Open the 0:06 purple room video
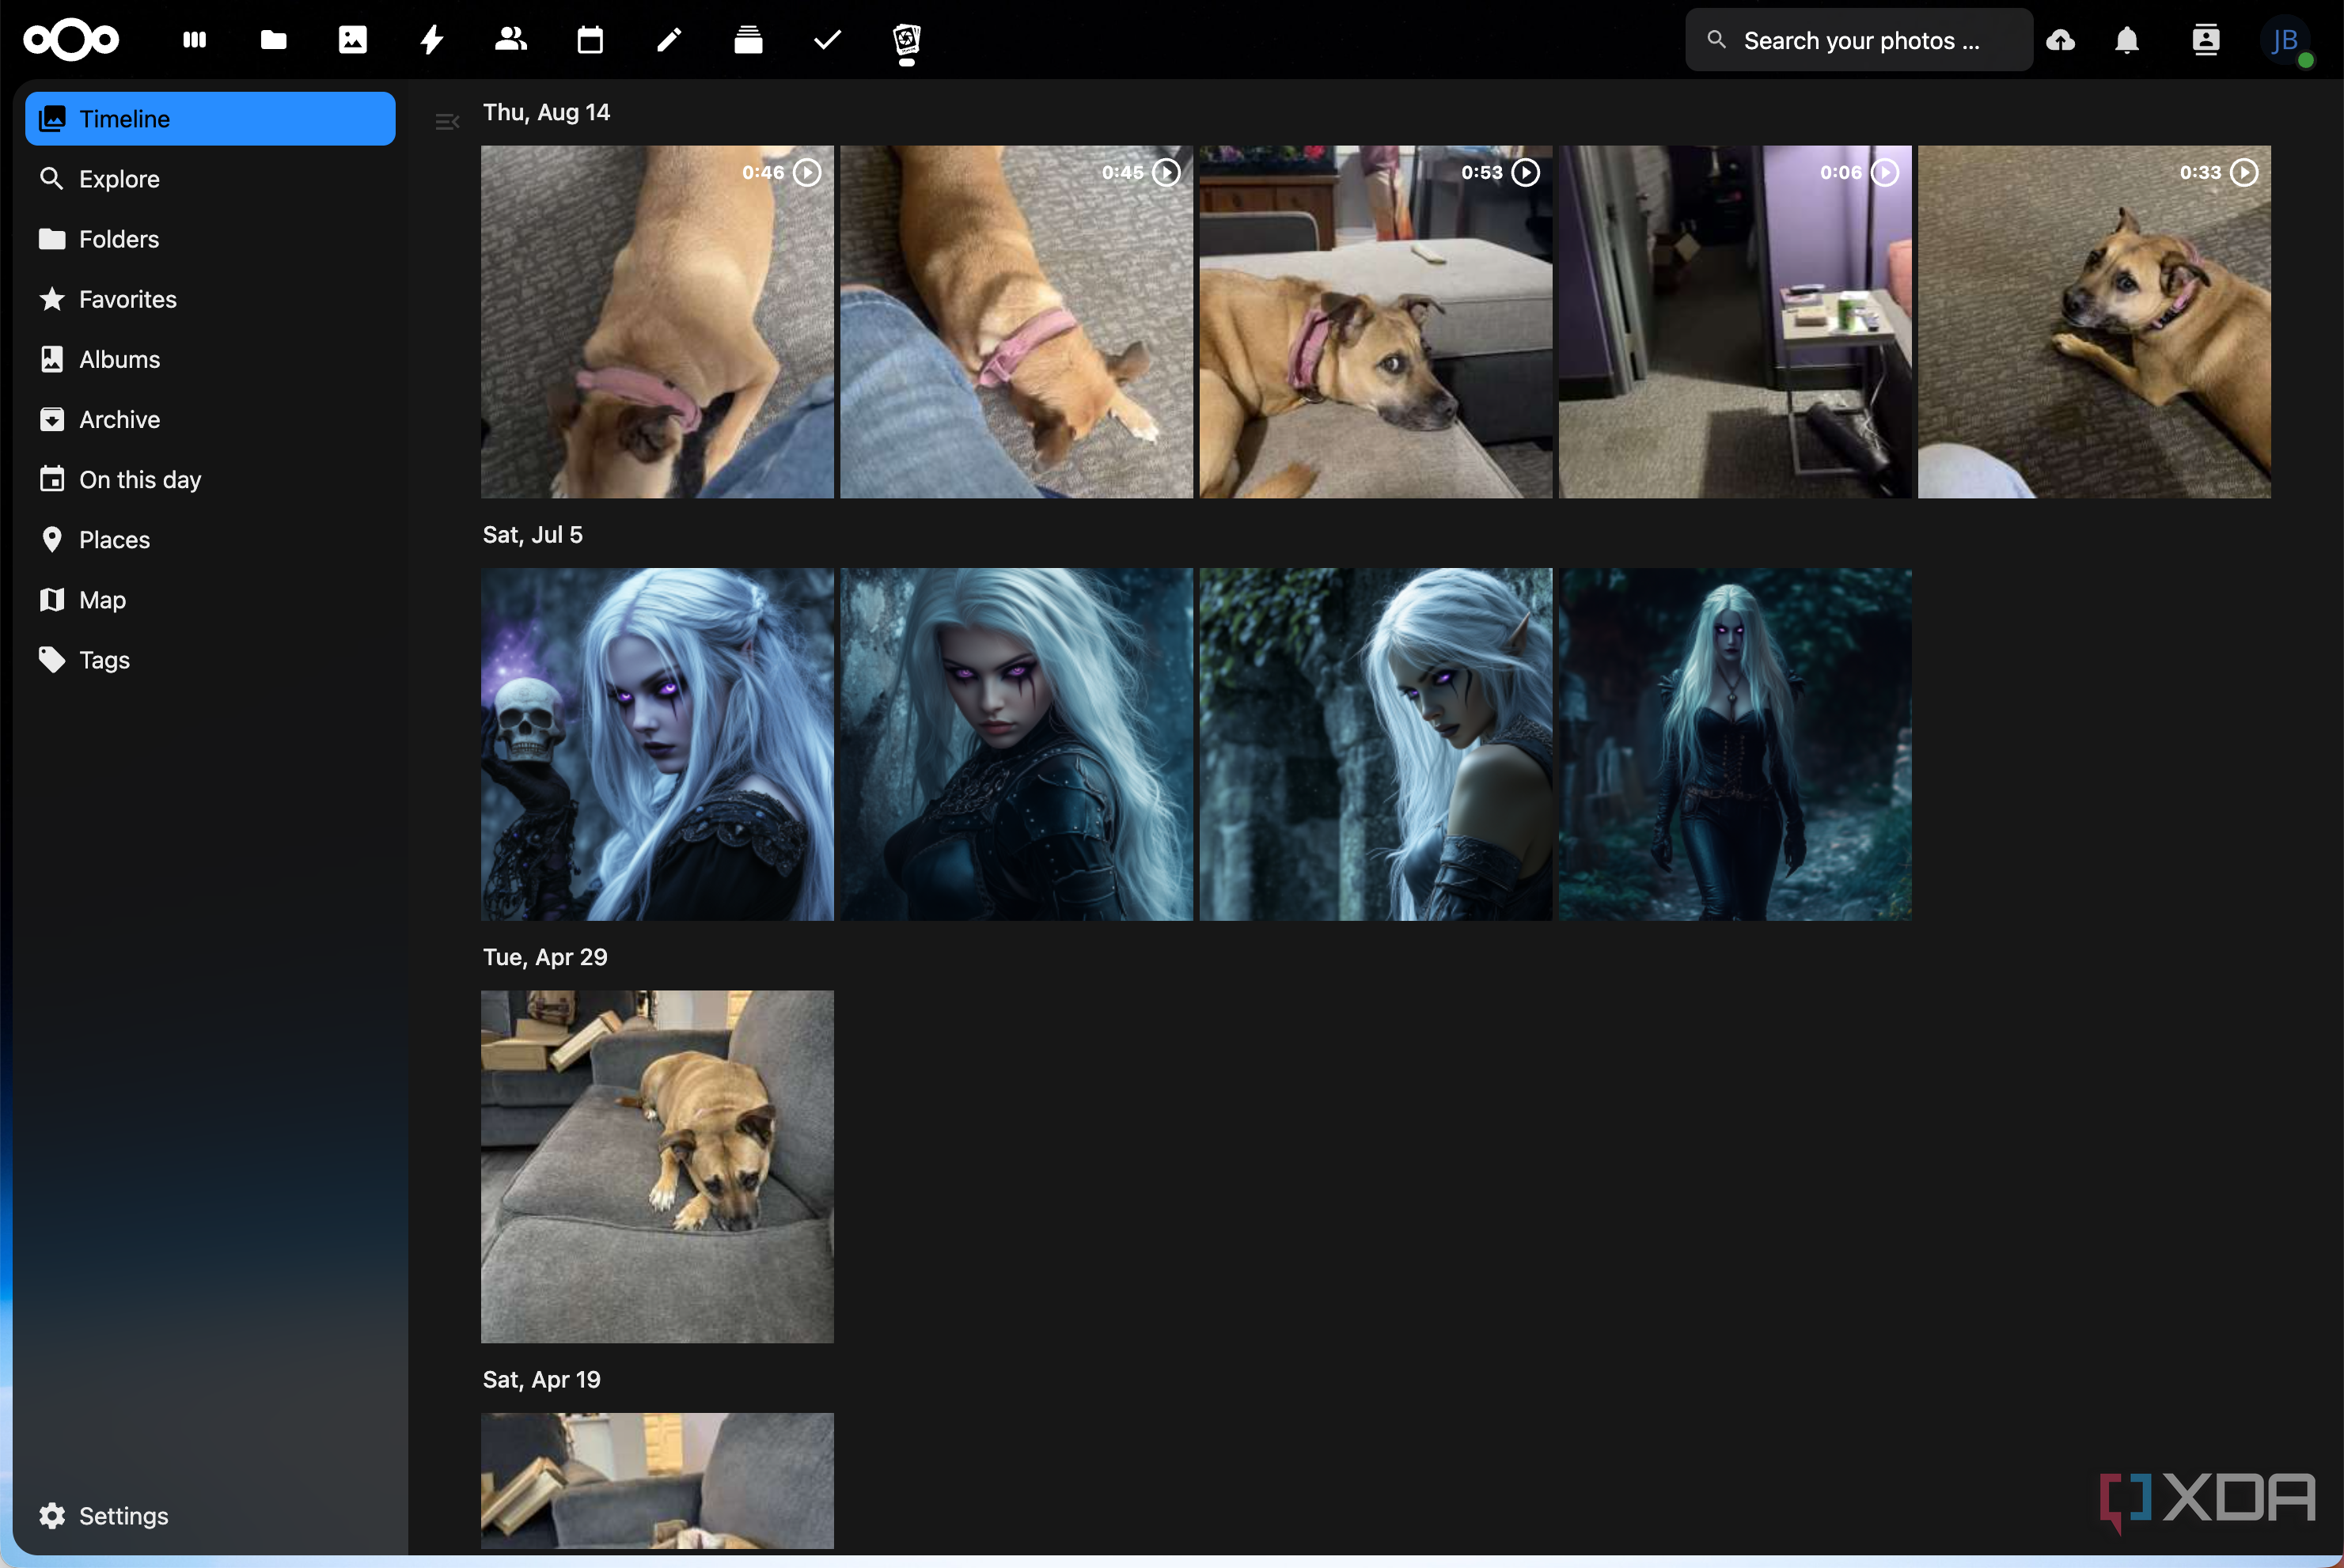This screenshot has height=1568, width=2344. 1734,322
